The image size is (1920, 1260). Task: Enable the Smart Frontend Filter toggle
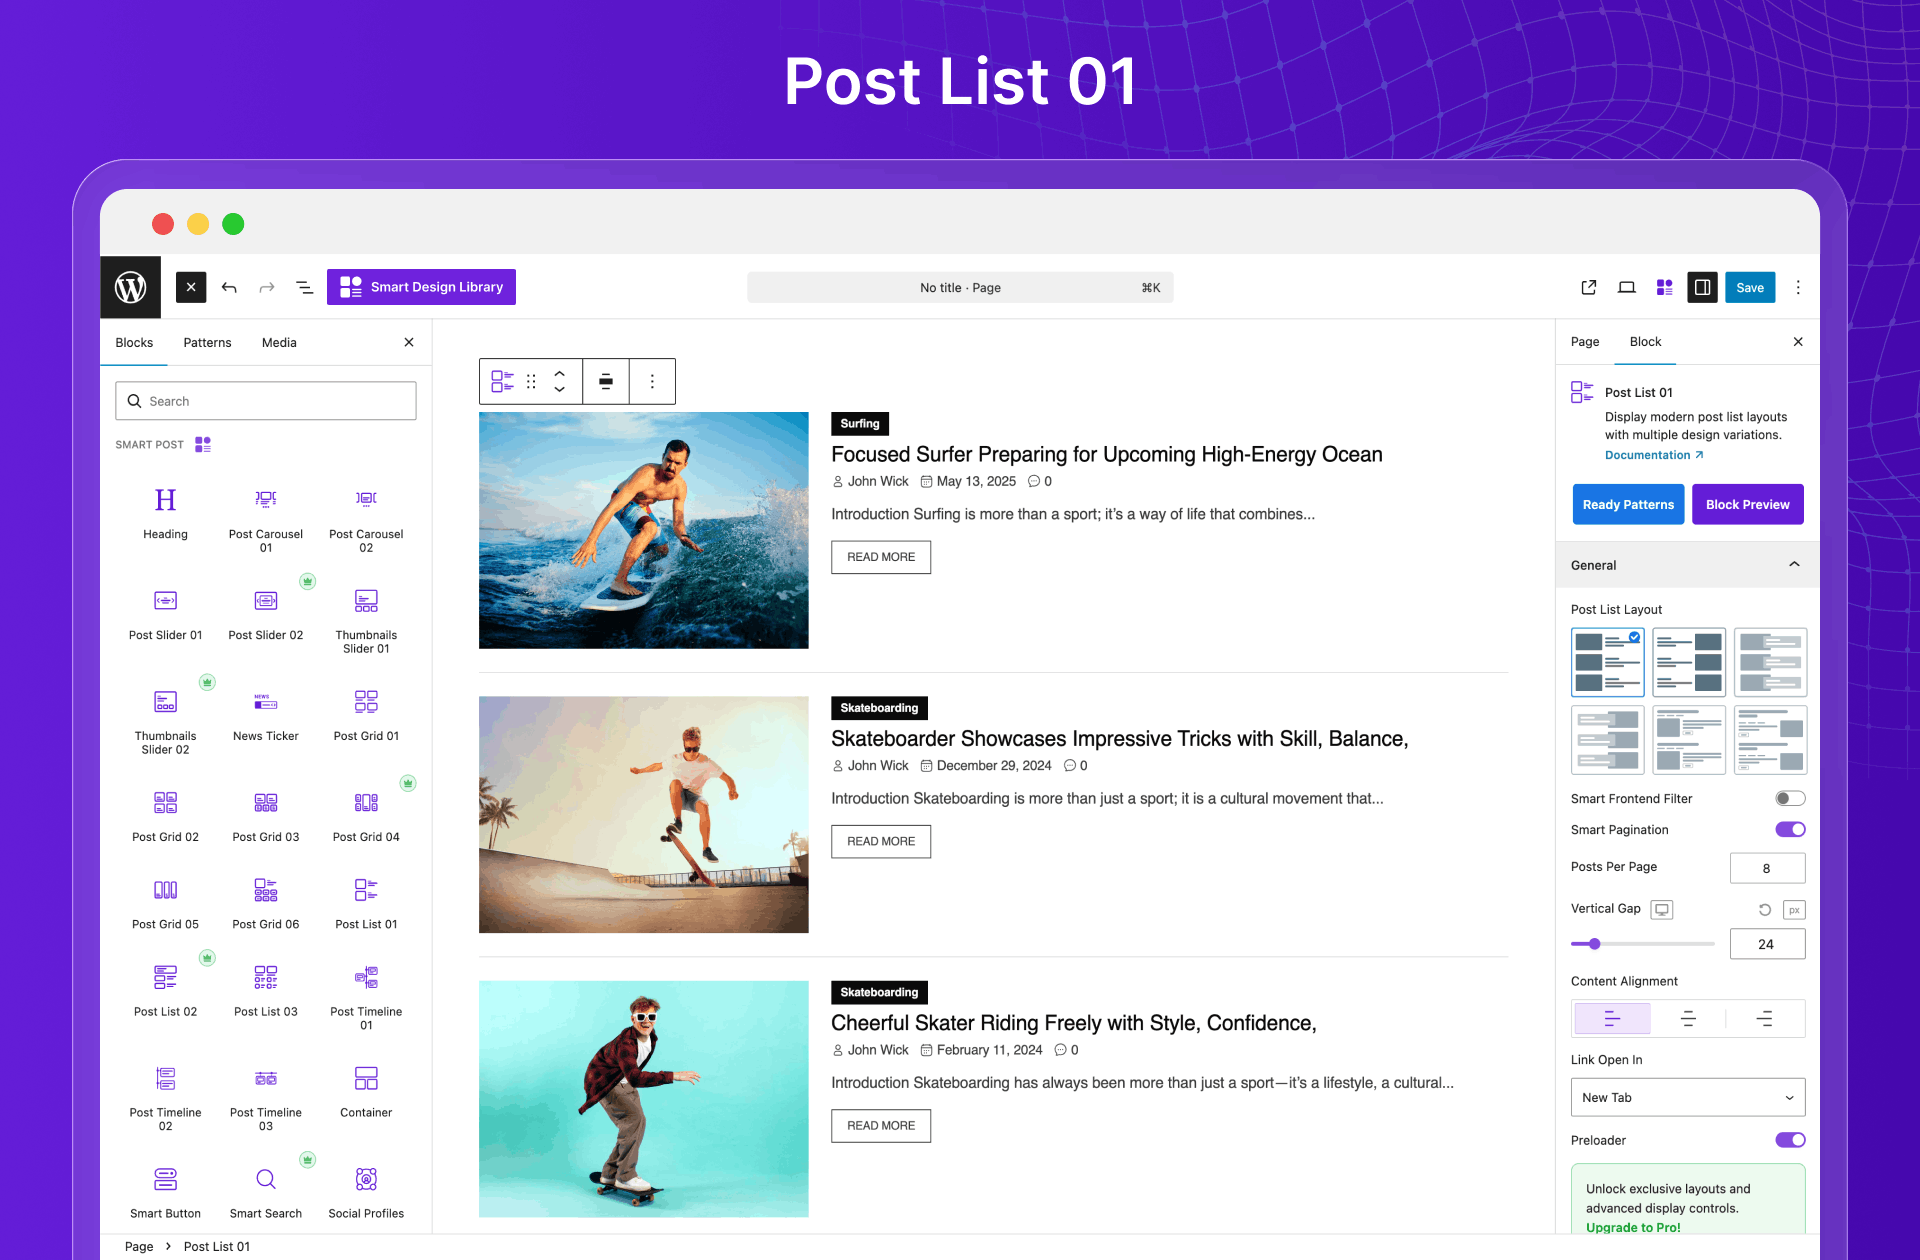coord(1789,798)
